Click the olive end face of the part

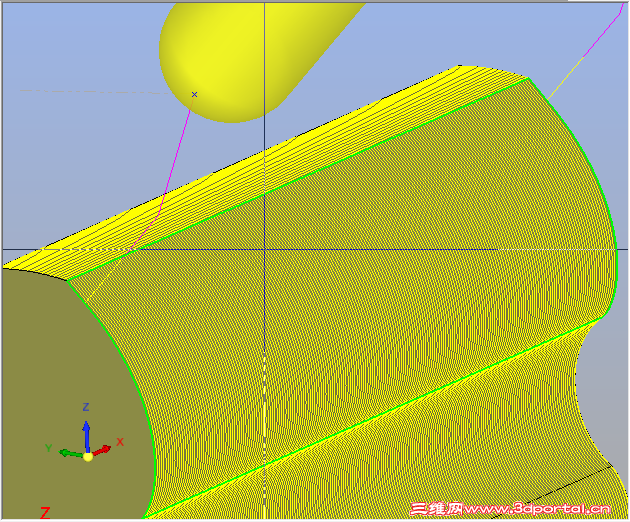click(x=72, y=394)
